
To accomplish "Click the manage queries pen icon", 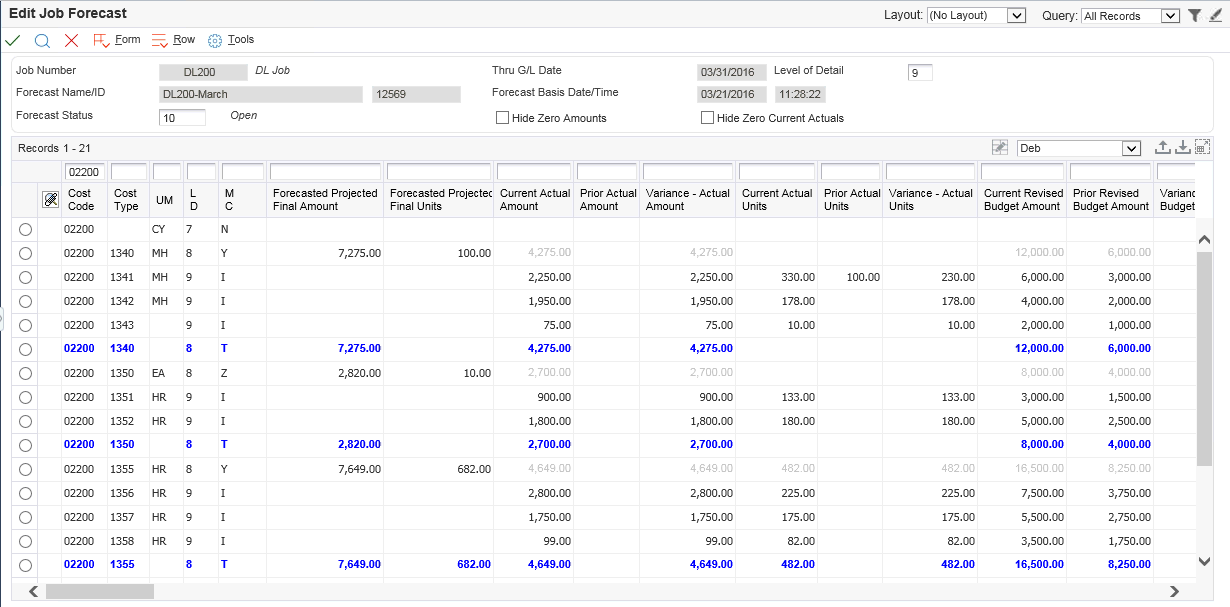I will tap(1215, 15).
